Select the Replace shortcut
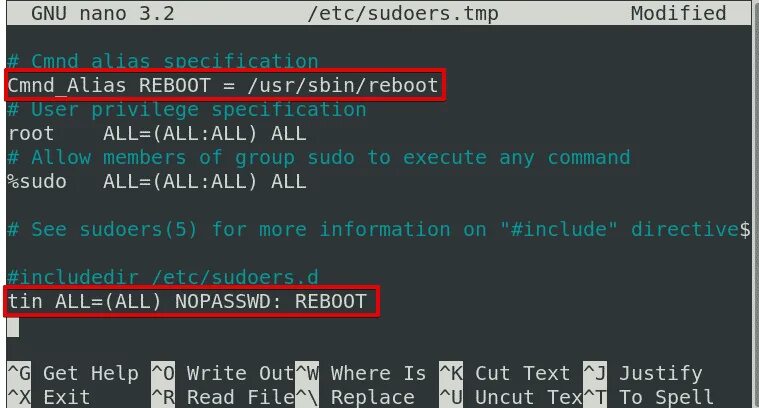759x408 pixels. click(372, 397)
